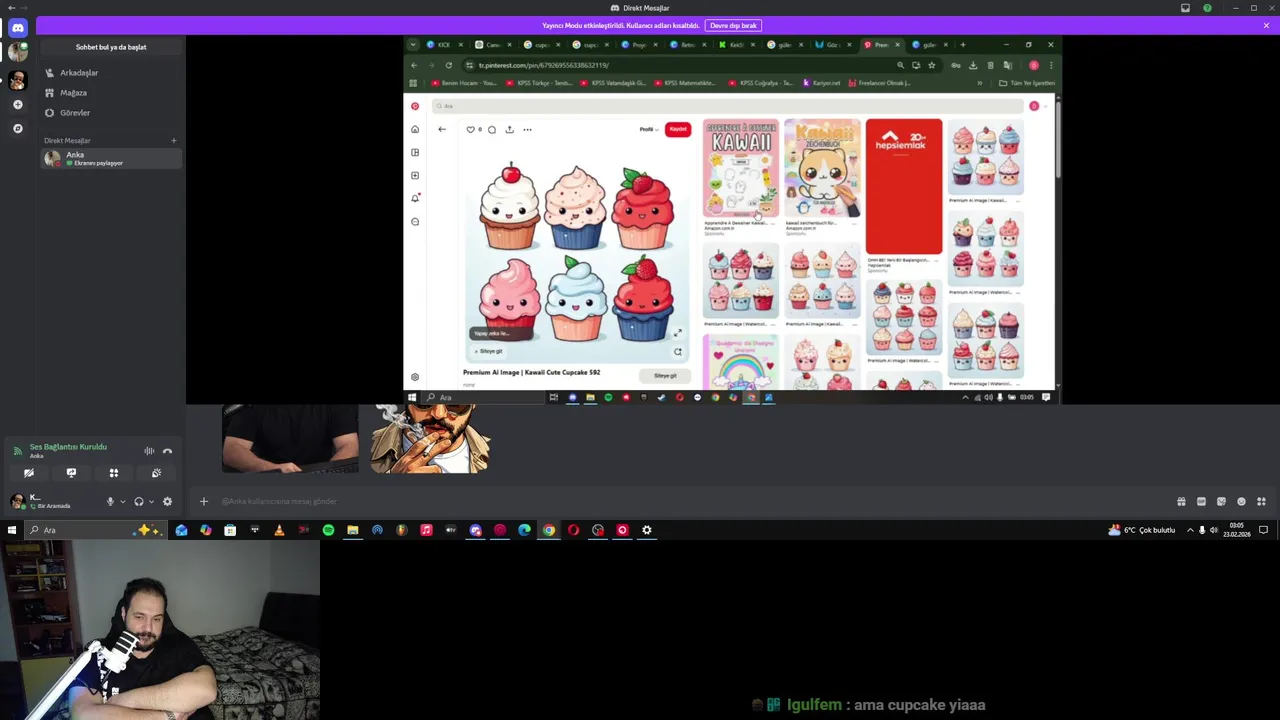Open the Discord discover servers compass icon
Image resolution: width=1280 pixels, height=720 pixels.
point(17,128)
